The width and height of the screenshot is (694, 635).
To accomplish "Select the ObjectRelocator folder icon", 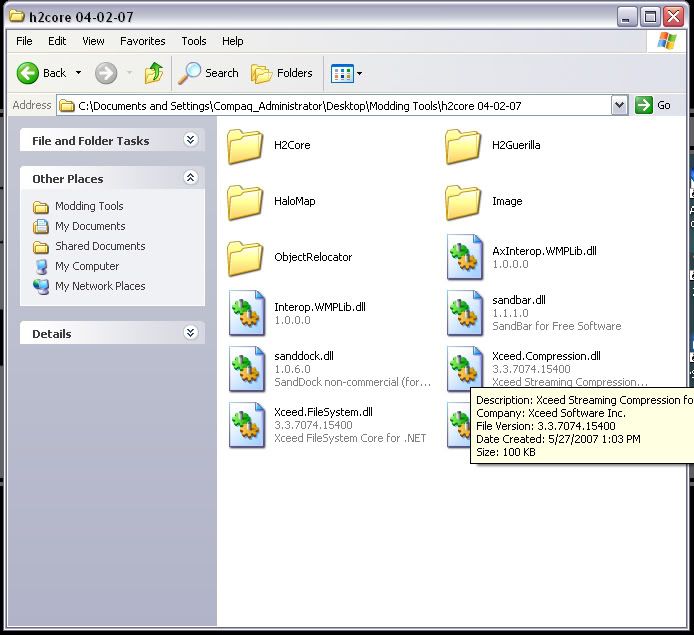I will click(245, 258).
